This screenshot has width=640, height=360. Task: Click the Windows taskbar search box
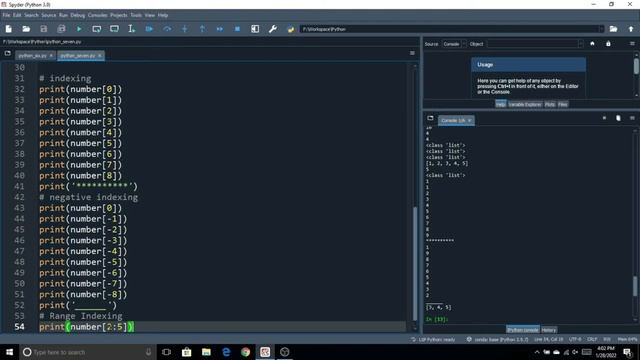point(87,352)
